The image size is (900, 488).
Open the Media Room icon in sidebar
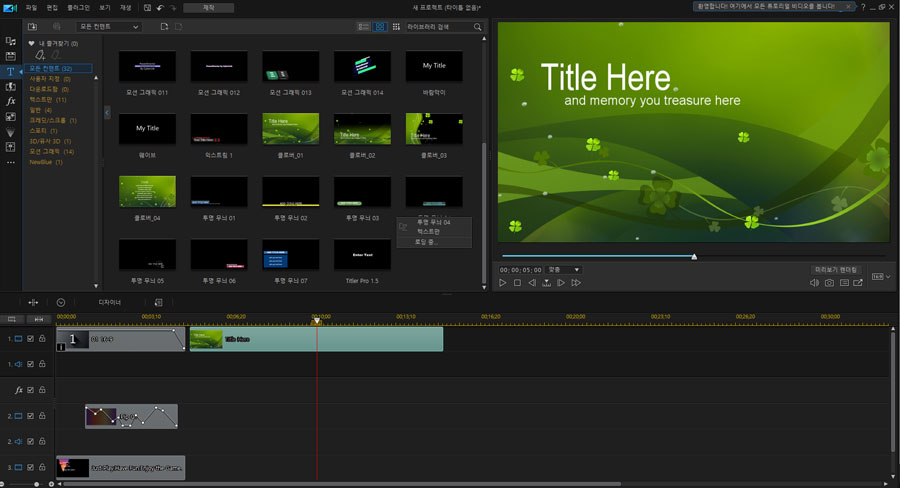click(x=10, y=41)
